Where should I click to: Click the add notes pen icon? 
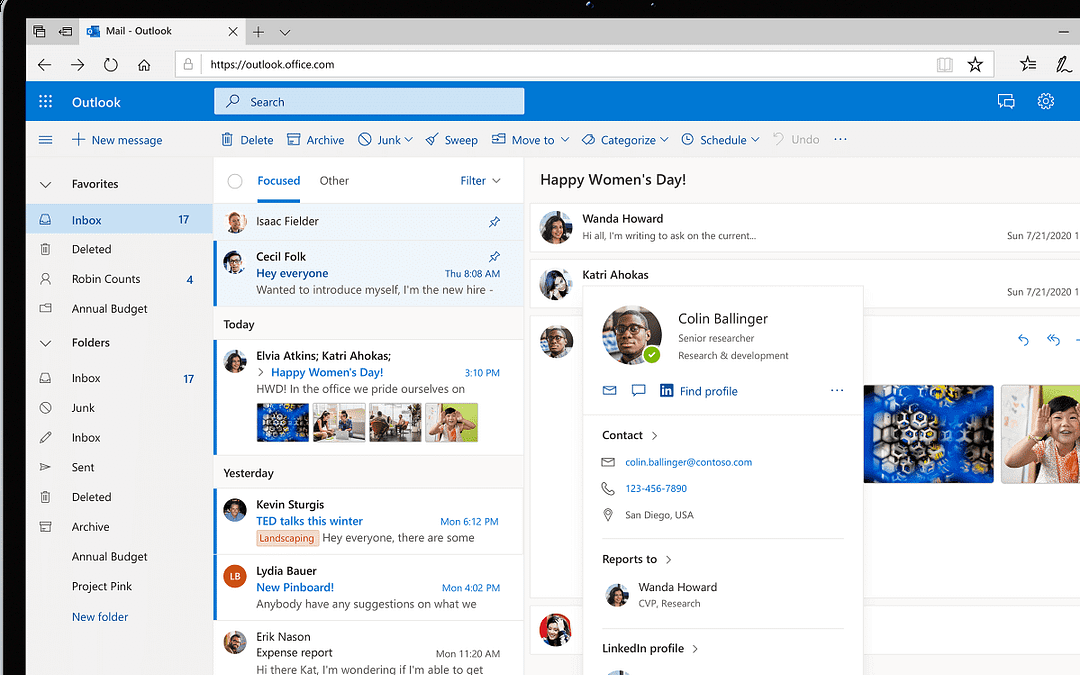click(x=1063, y=64)
